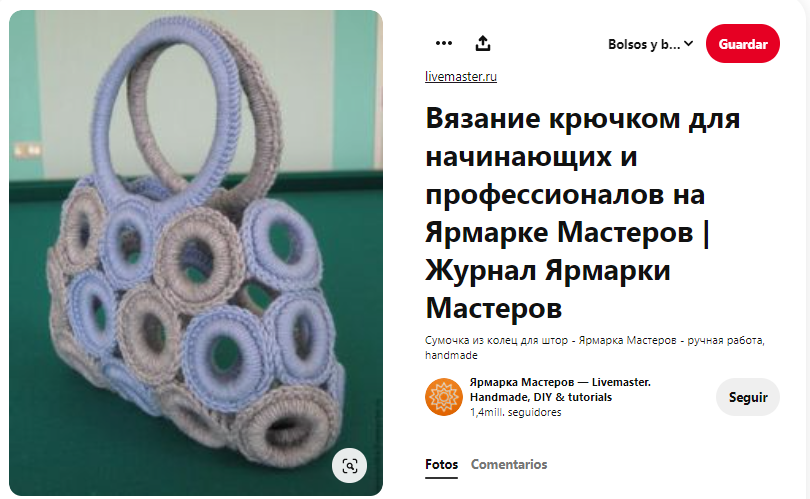Open the three-dot more options menu

pos(444,43)
